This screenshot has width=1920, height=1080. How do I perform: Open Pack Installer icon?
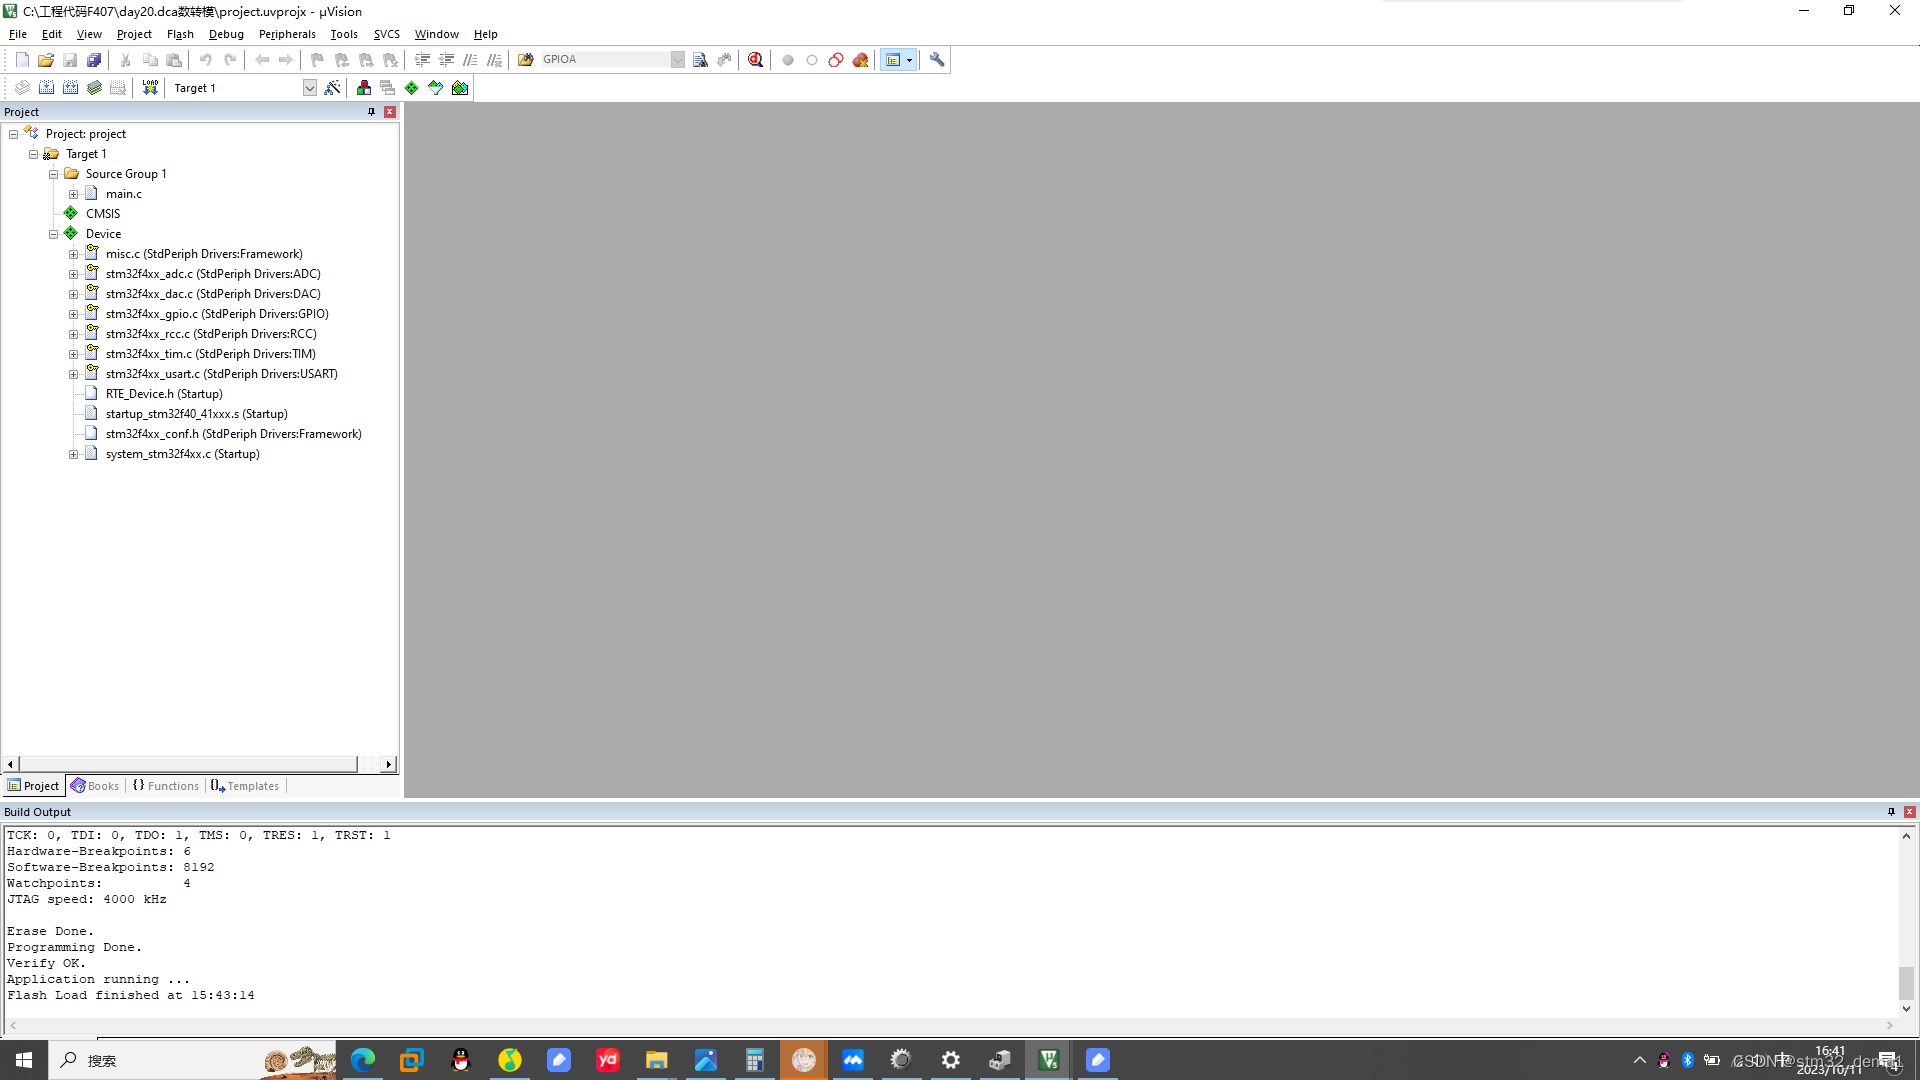[x=460, y=88]
